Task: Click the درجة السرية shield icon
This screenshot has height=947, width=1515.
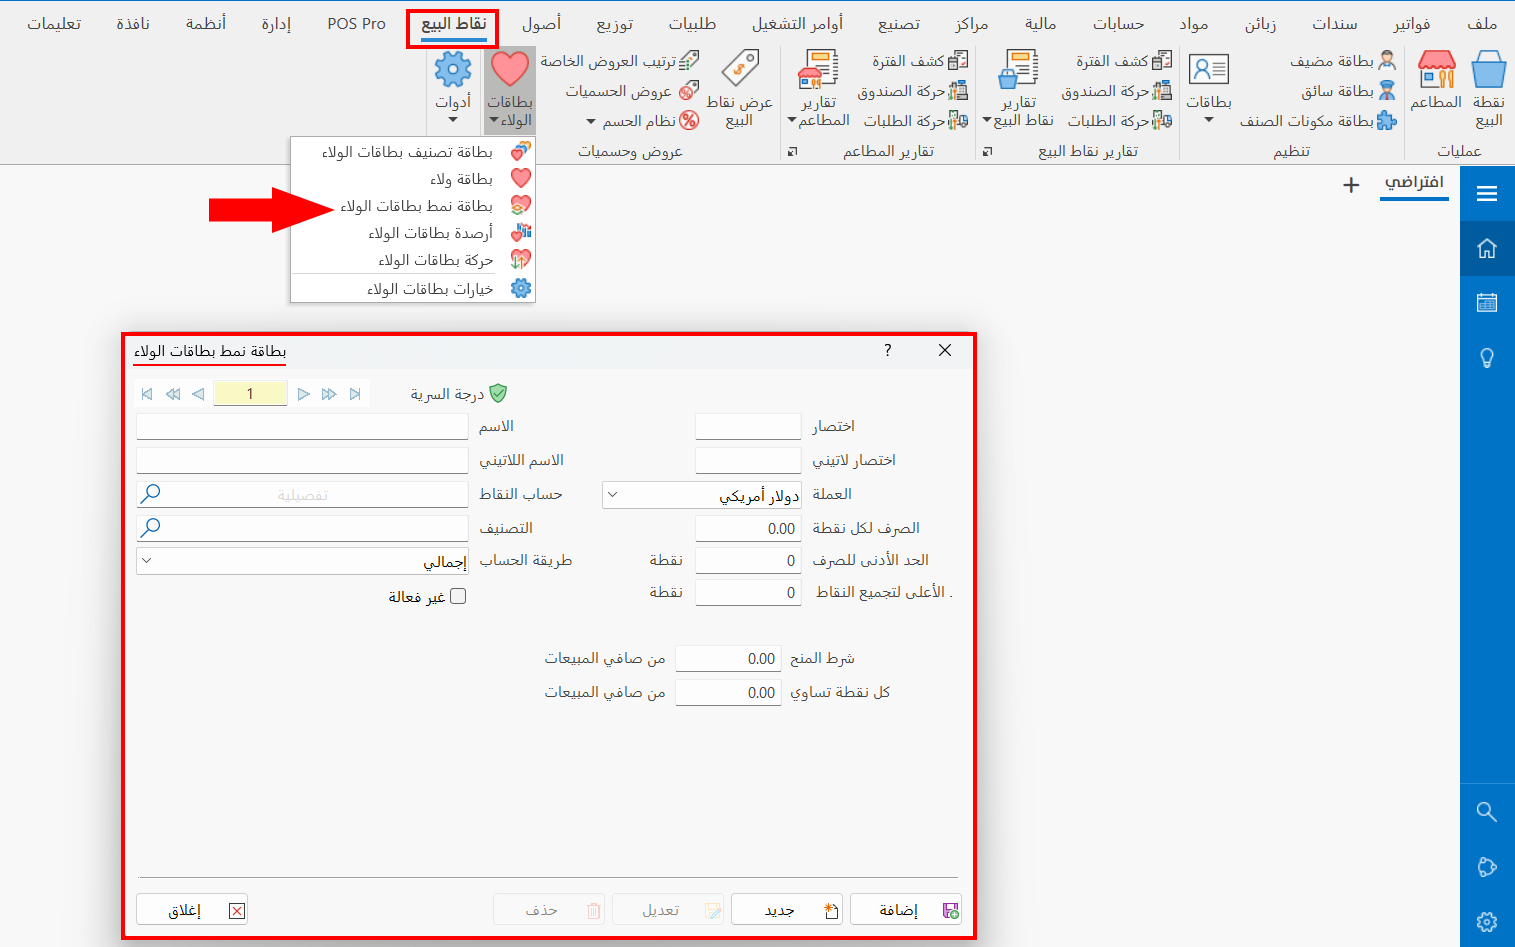Action: click(497, 393)
